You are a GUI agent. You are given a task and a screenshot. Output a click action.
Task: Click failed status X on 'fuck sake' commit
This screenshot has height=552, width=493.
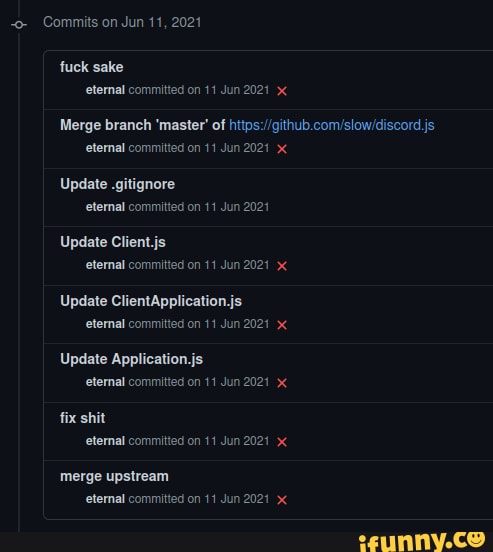282,91
